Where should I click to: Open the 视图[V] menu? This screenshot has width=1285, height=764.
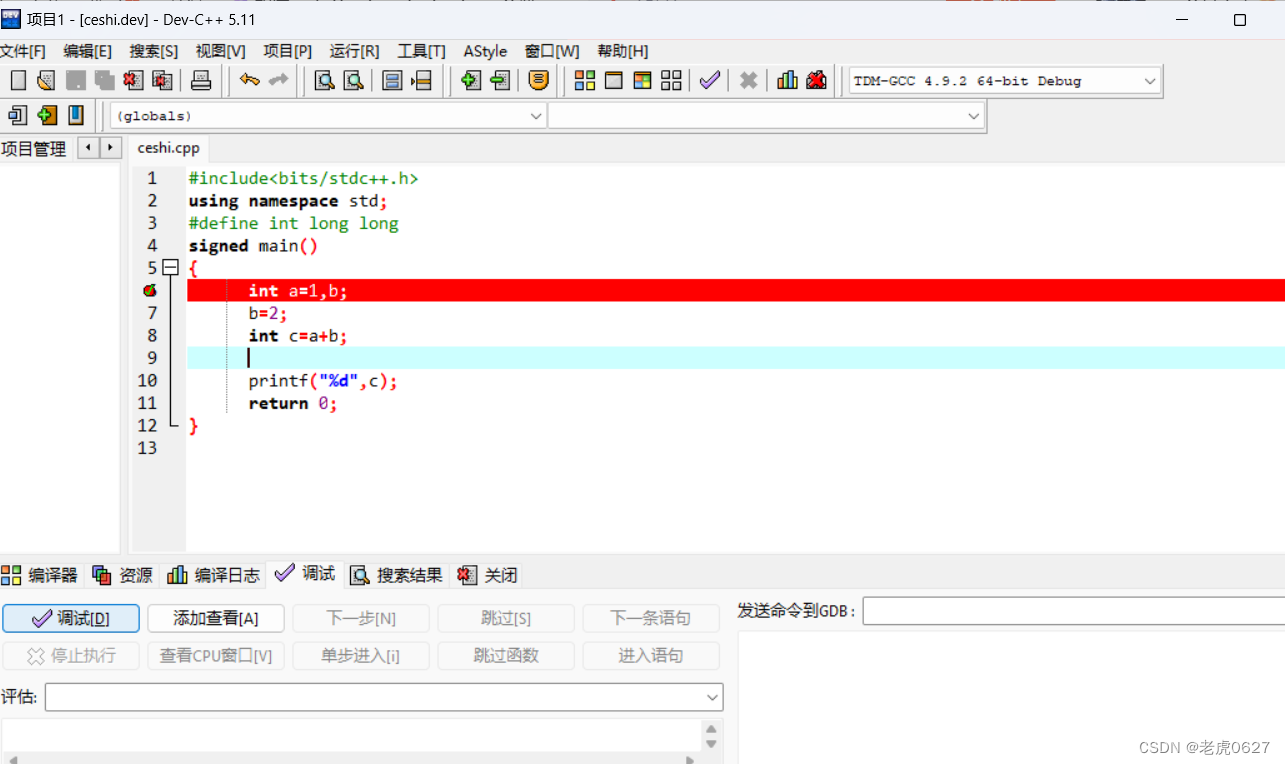pyautogui.click(x=220, y=51)
